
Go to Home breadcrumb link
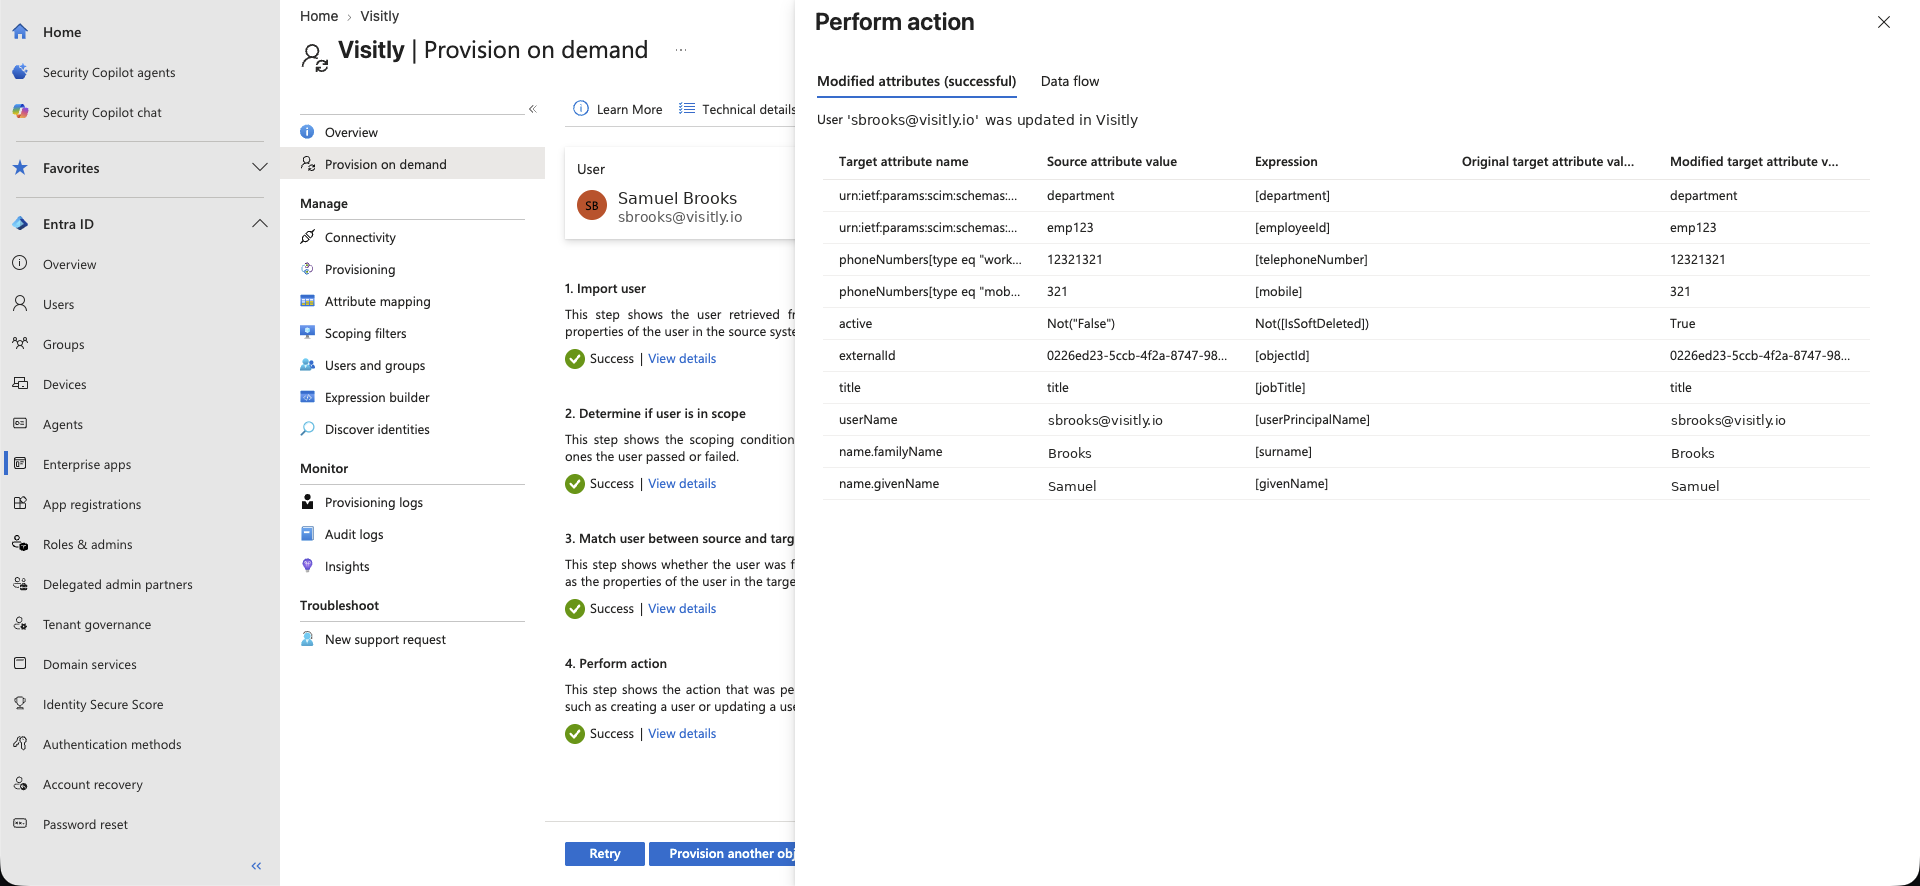[319, 16]
